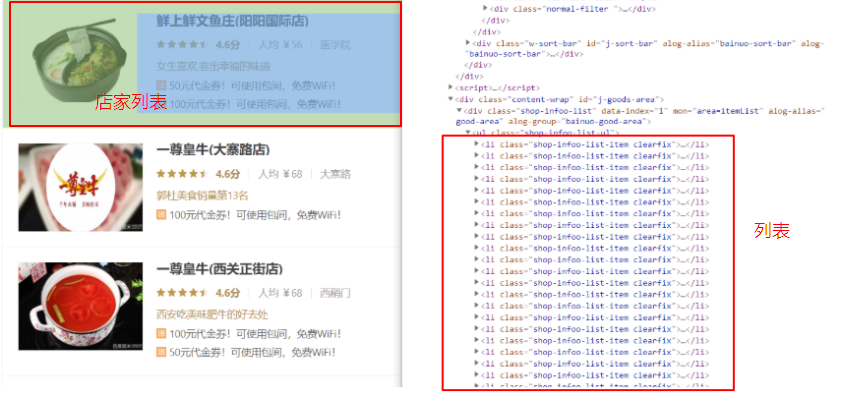
Task: Click the red hotpot photo of 西关正街店
Action: pos(80,306)
